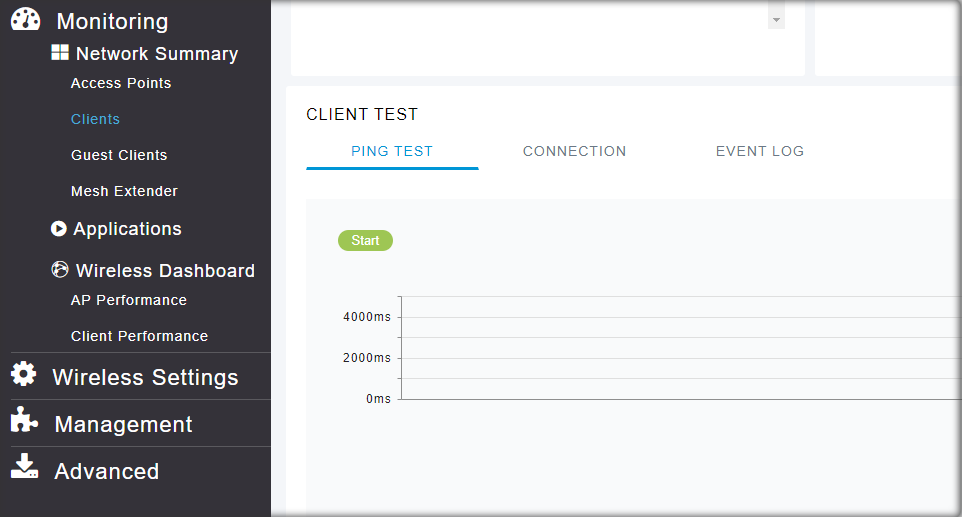Open Access Points page
This screenshot has height=517, width=962.
pyautogui.click(x=121, y=83)
